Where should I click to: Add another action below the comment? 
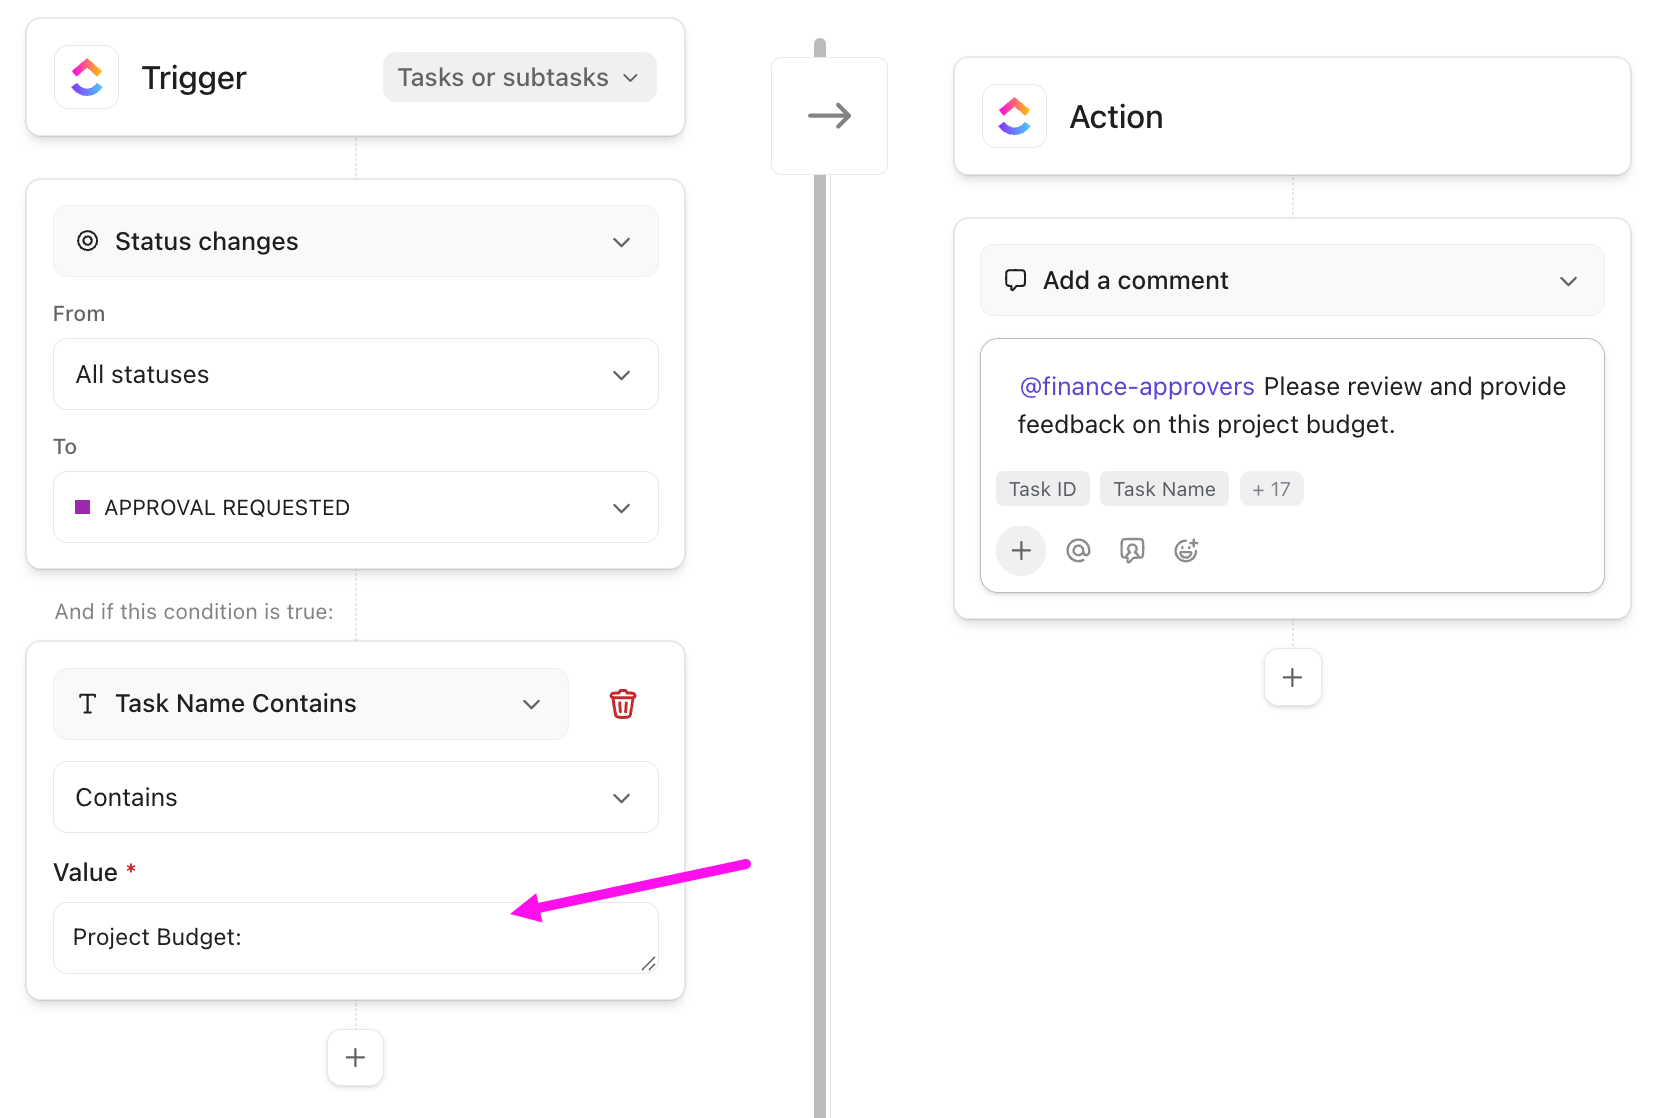1292,677
